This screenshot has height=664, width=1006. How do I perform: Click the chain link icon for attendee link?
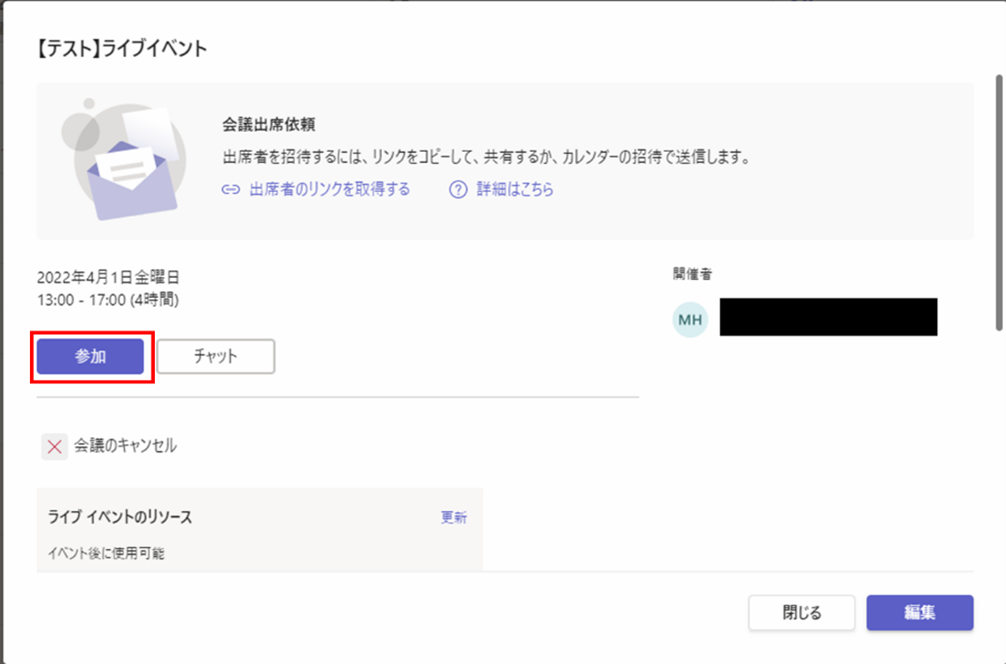[231, 190]
